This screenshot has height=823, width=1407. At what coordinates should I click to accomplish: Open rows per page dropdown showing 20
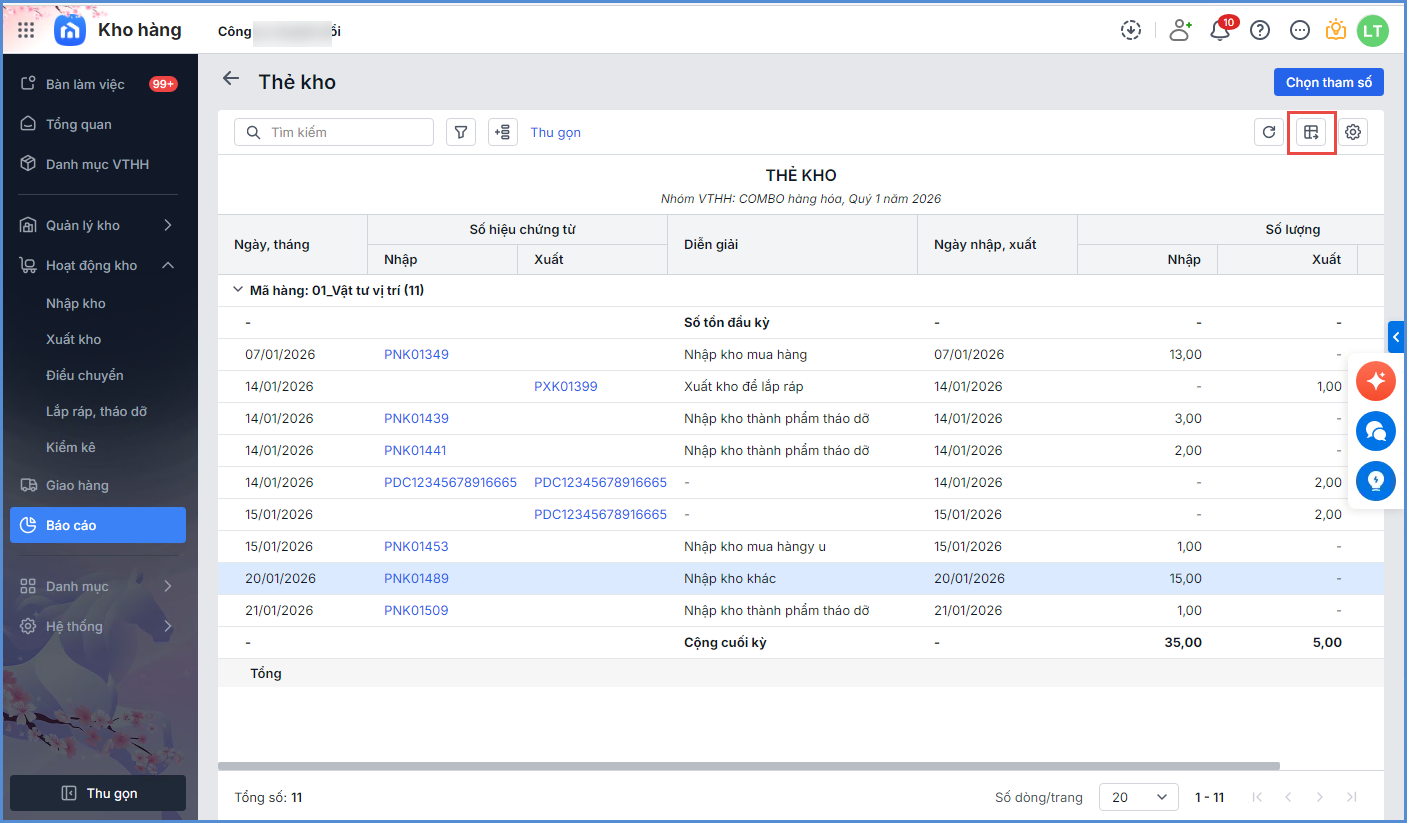point(1138,797)
